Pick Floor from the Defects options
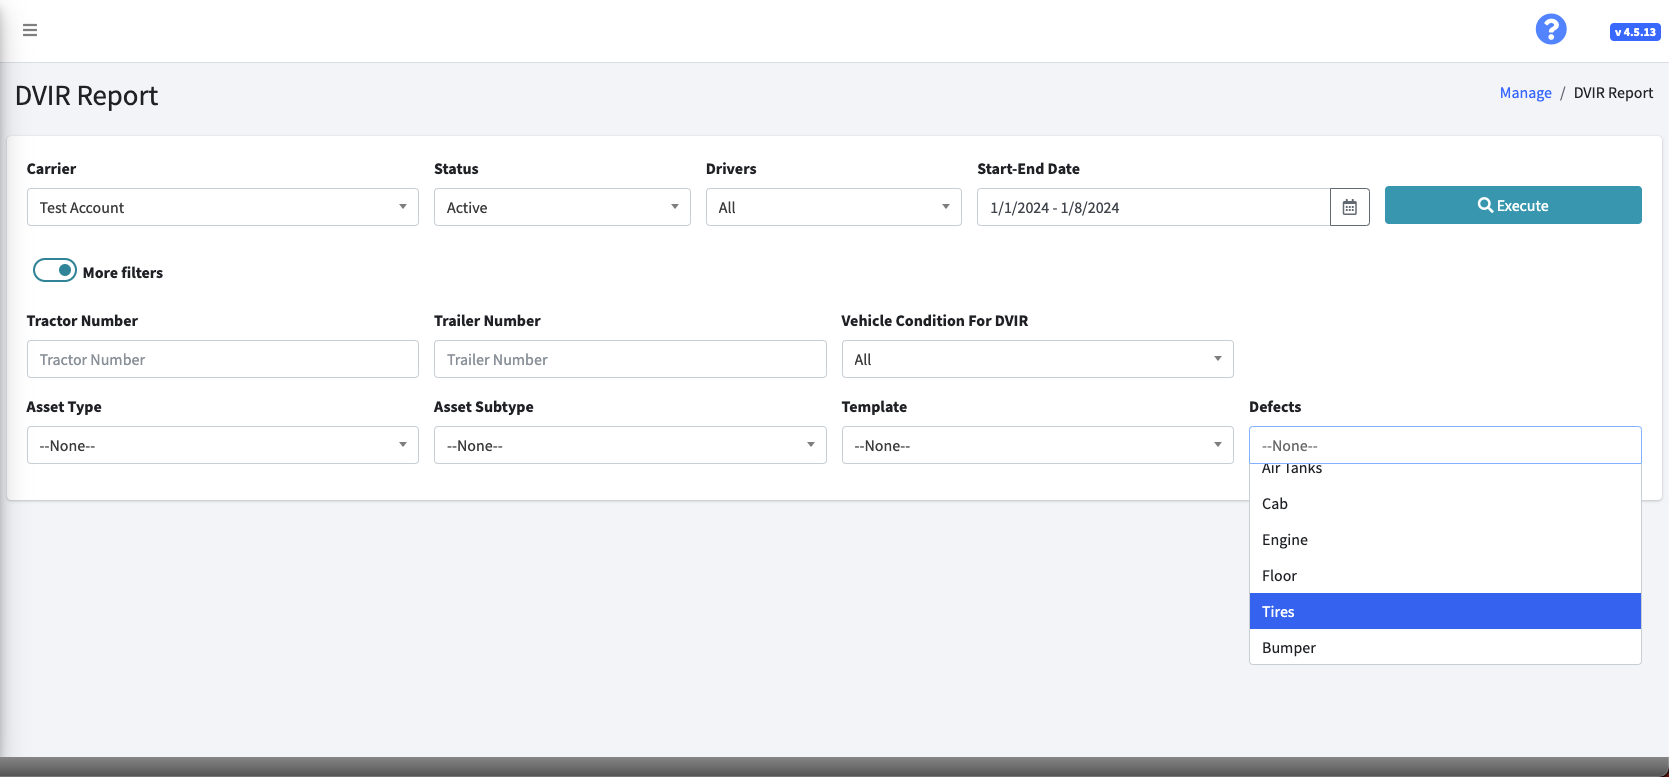The width and height of the screenshot is (1669, 777). pos(1445,576)
